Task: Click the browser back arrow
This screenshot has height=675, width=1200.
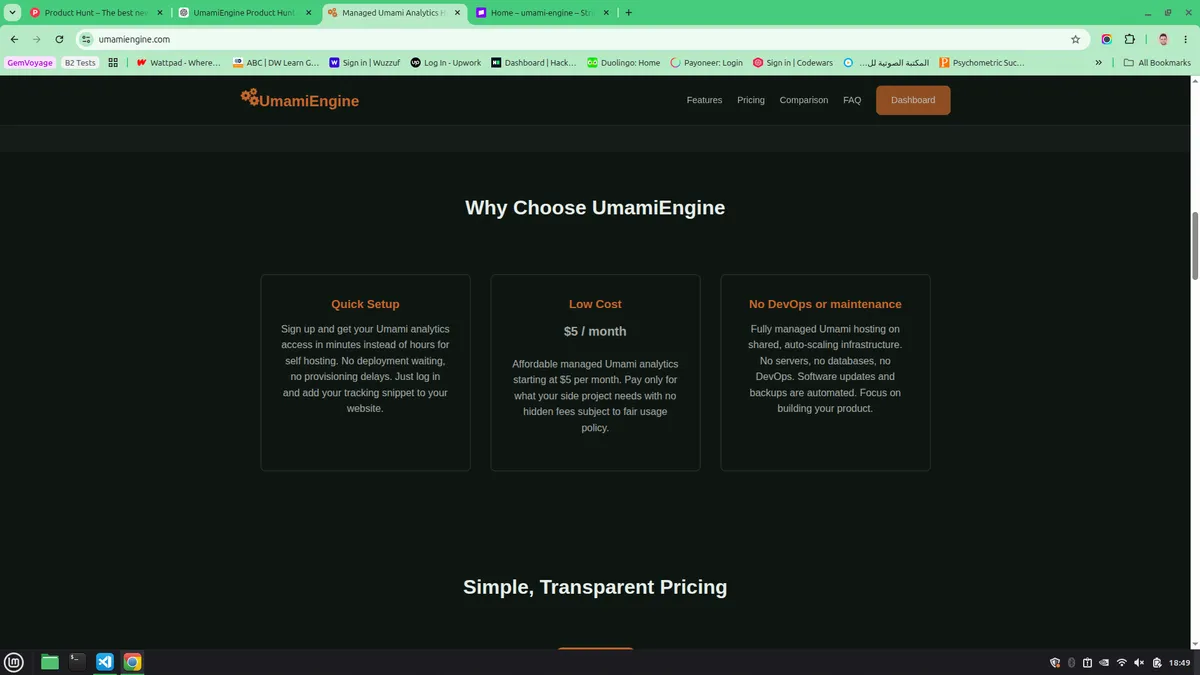Action: [x=14, y=39]
